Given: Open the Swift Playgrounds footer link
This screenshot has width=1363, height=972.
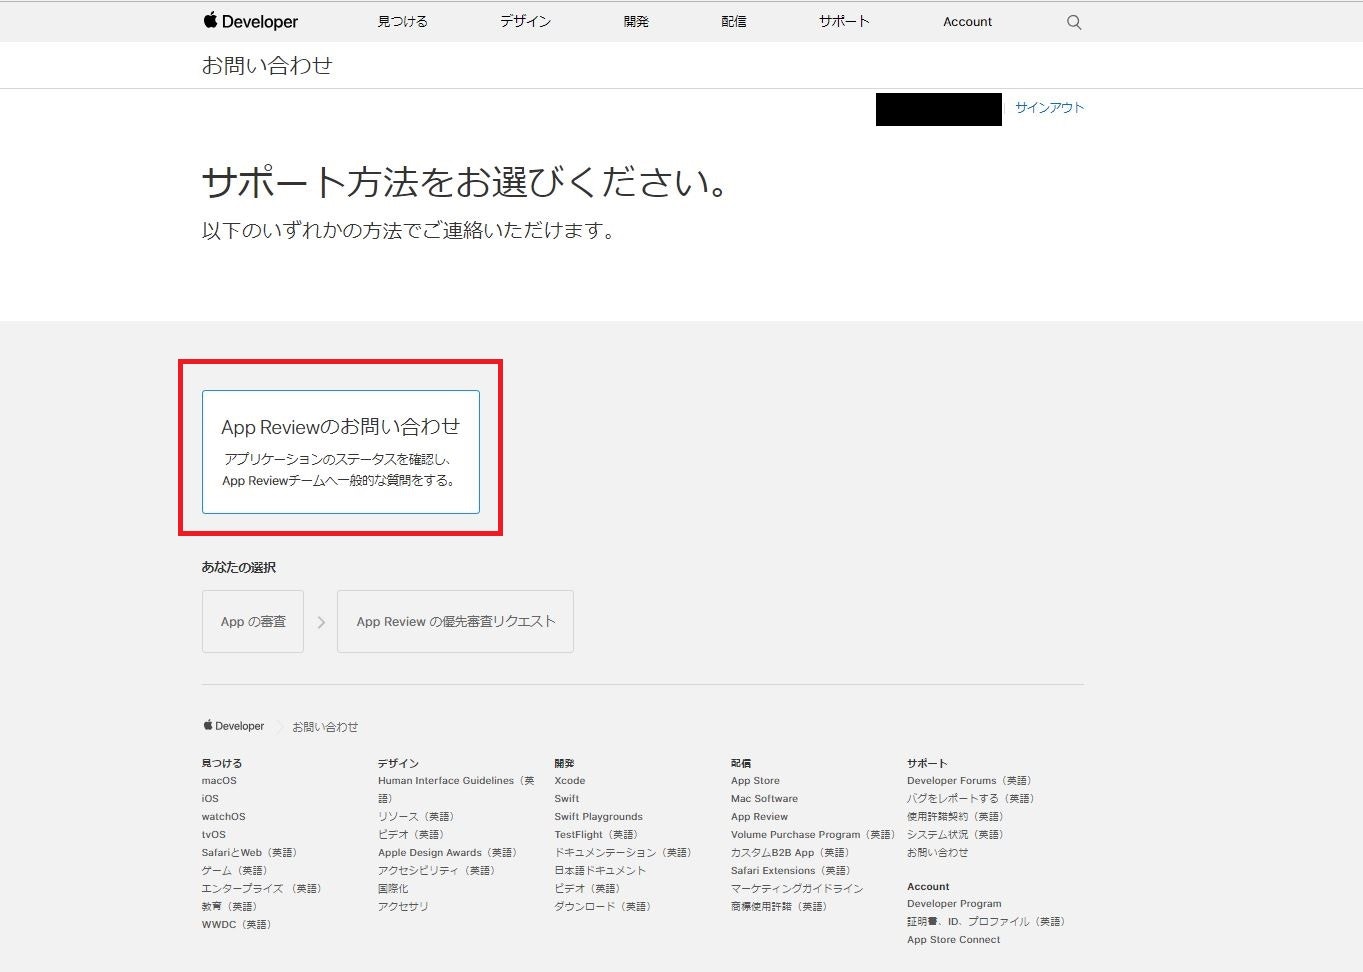Looking at the screenshot, I should (x=599, y=817).
